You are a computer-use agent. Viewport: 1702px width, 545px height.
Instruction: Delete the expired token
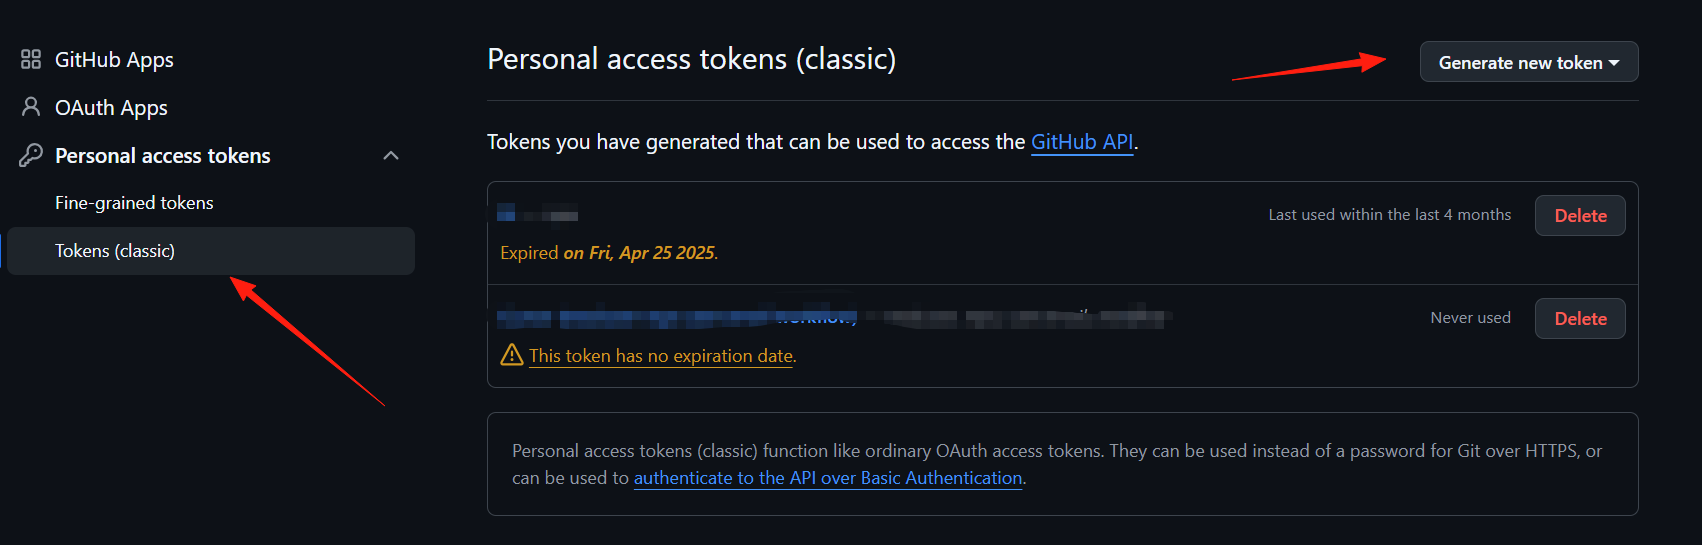(x=1580, y=216)
